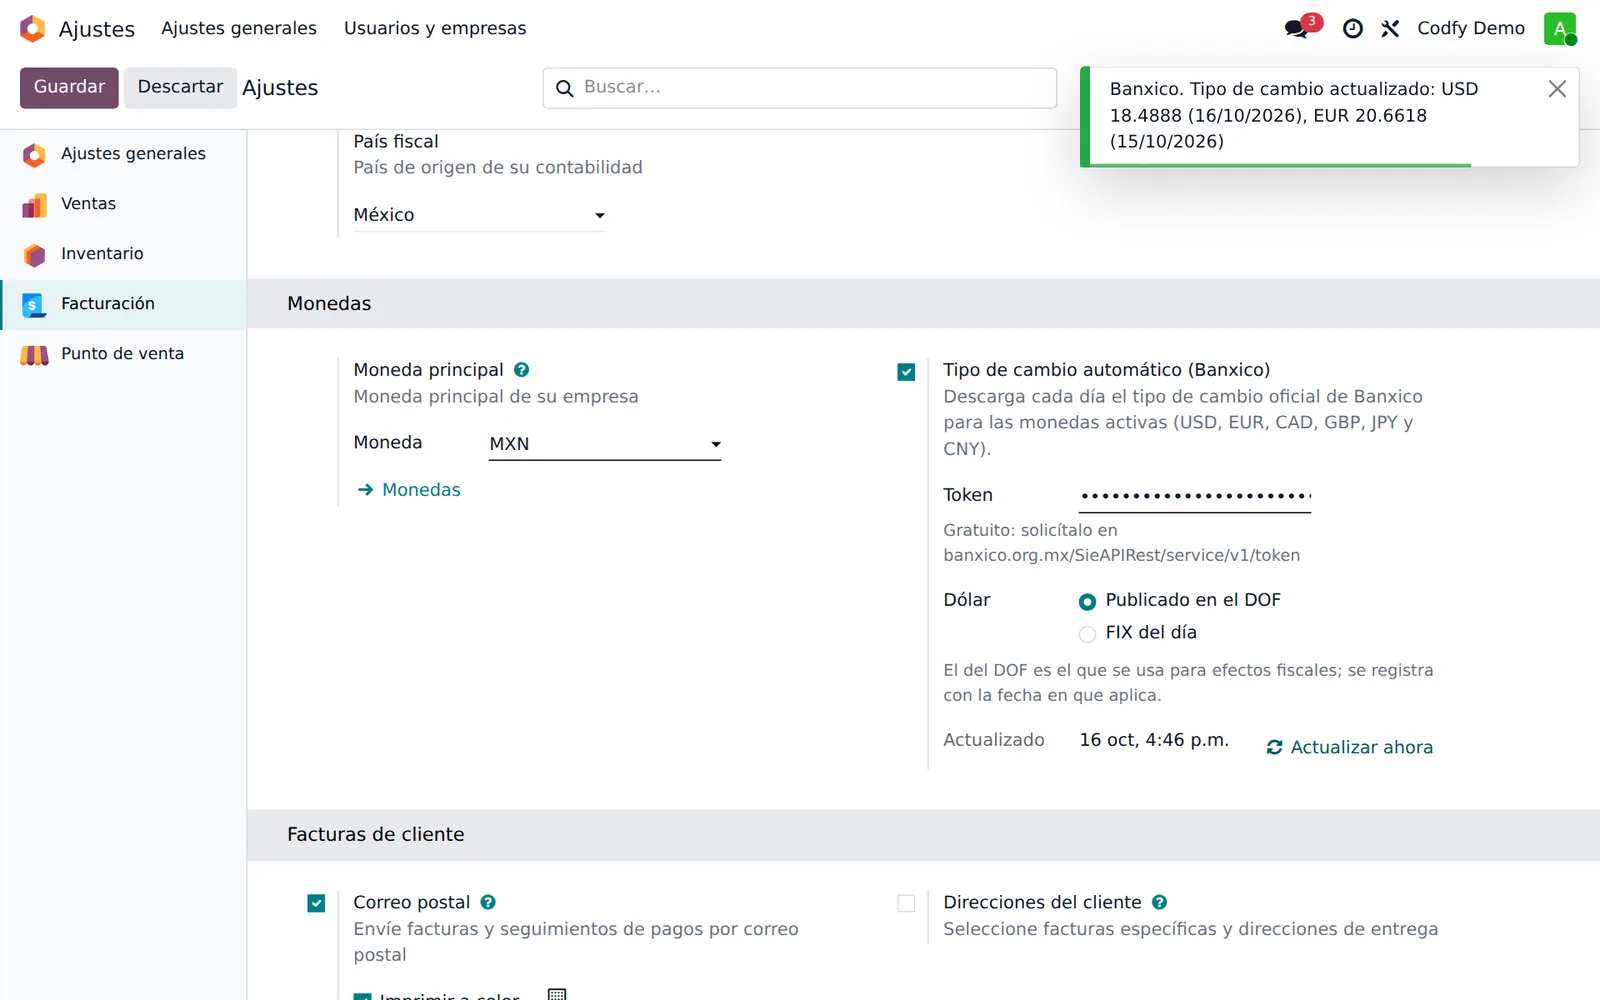Open Usuarios y empresas menu
Image resolution: width=1600 pixels, height=1000 pixels.
[x=435, y=28]
